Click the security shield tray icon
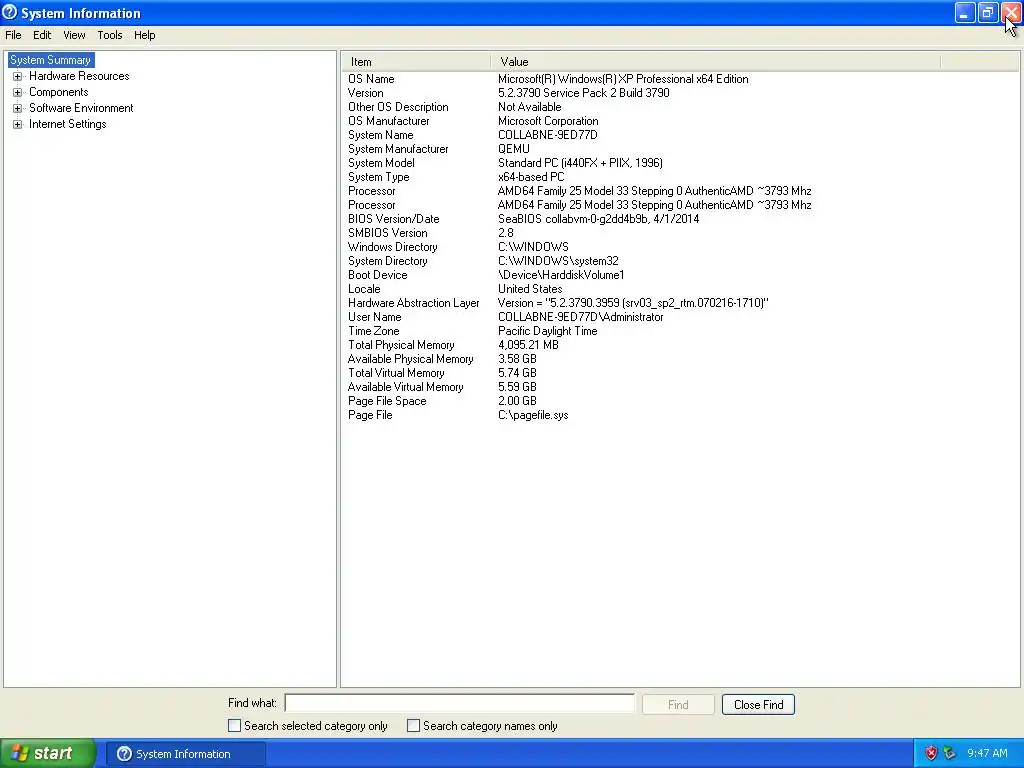Screen dimensions: 1024x768 click(x=931, y=753)
